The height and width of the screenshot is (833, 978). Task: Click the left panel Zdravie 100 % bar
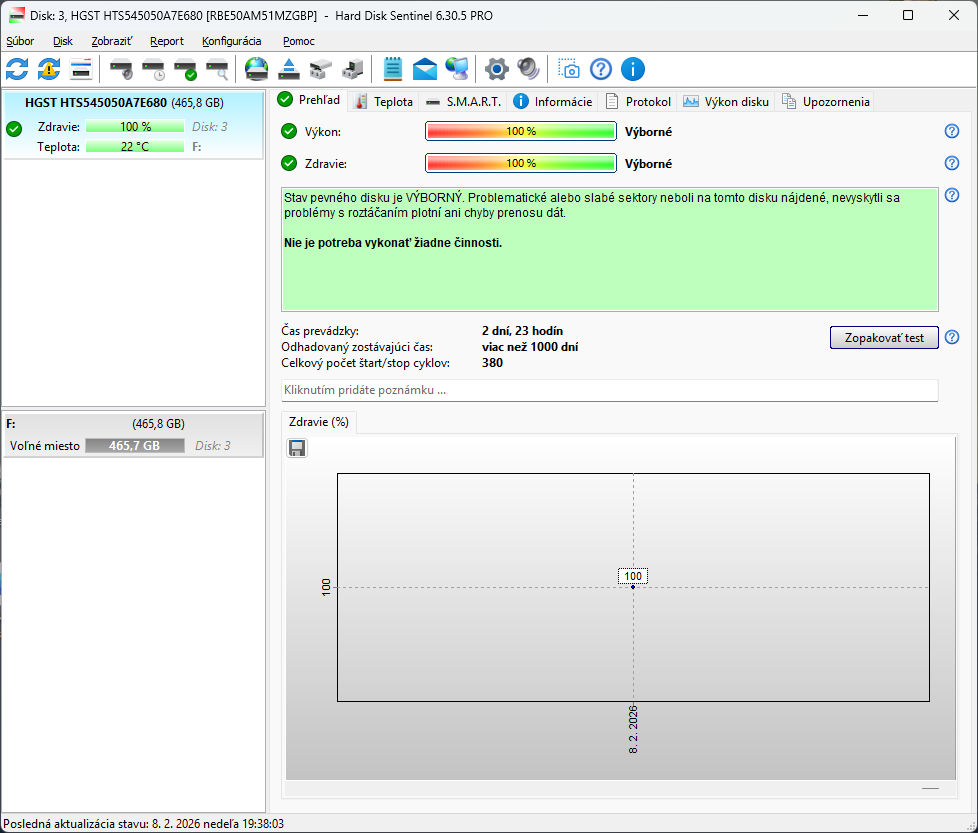click(135, 127)
